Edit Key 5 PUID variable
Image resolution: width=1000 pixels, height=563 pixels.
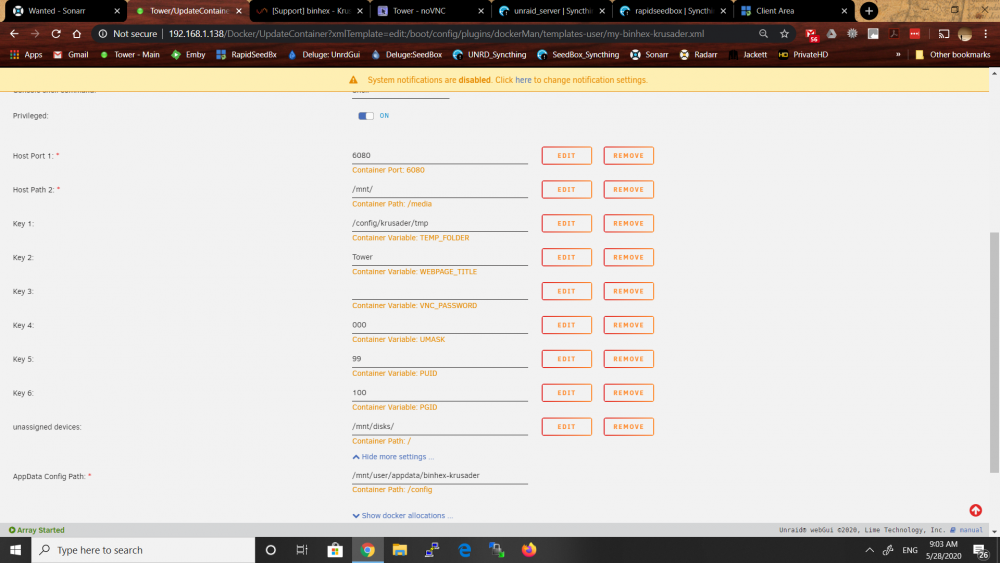(x=566, y=358)
